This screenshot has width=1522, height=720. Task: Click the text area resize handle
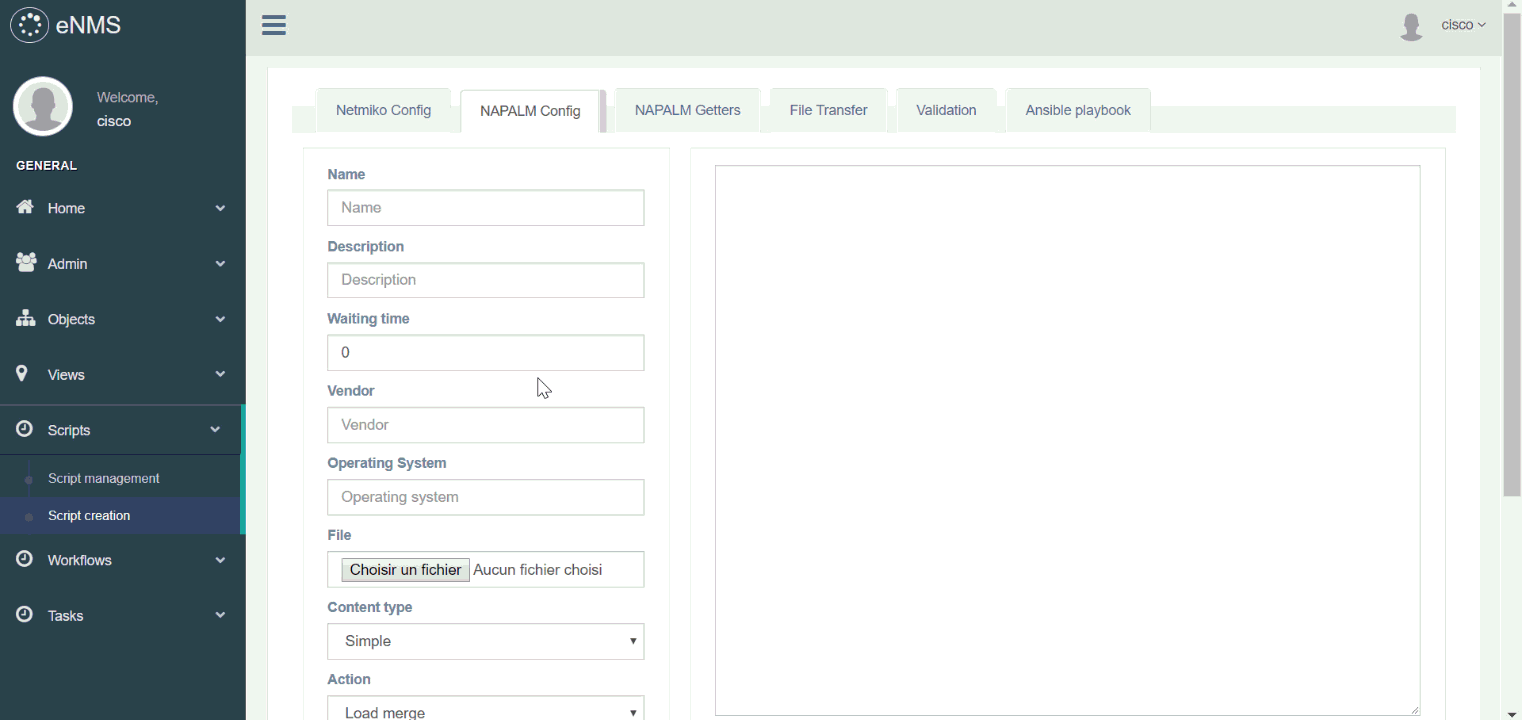click(1415, 710)
